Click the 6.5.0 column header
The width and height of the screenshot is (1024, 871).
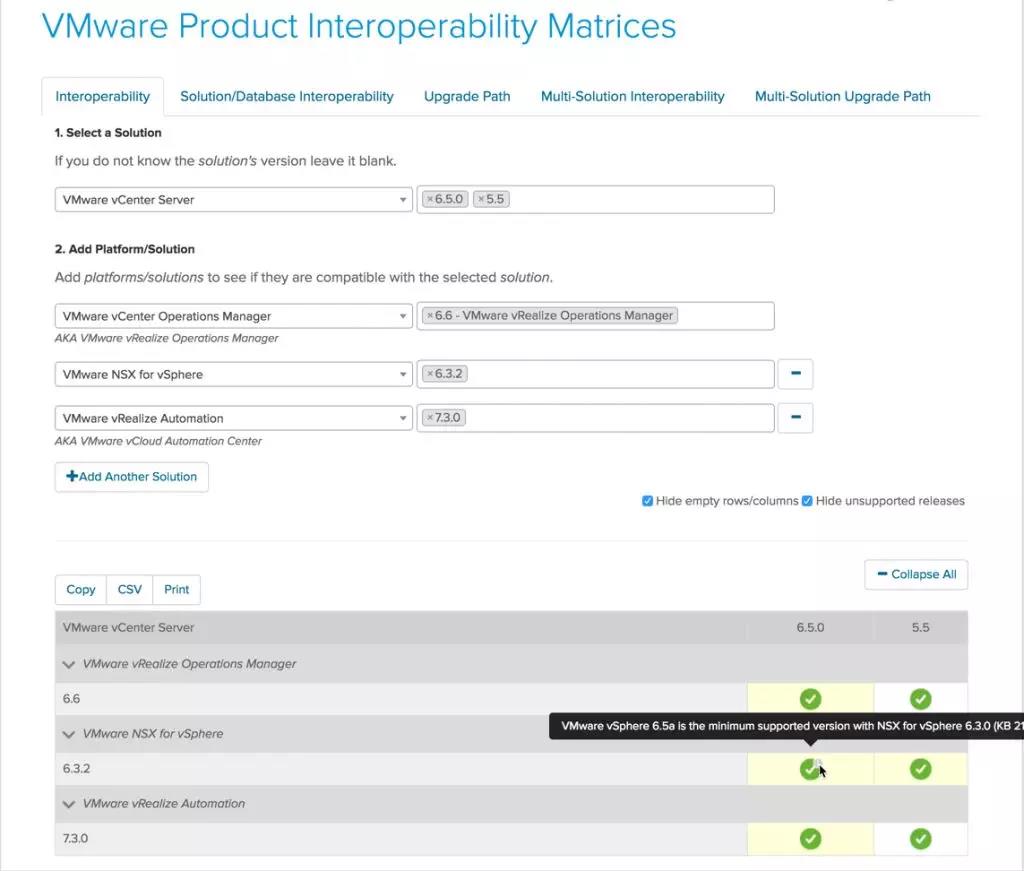tap(810, 627)
